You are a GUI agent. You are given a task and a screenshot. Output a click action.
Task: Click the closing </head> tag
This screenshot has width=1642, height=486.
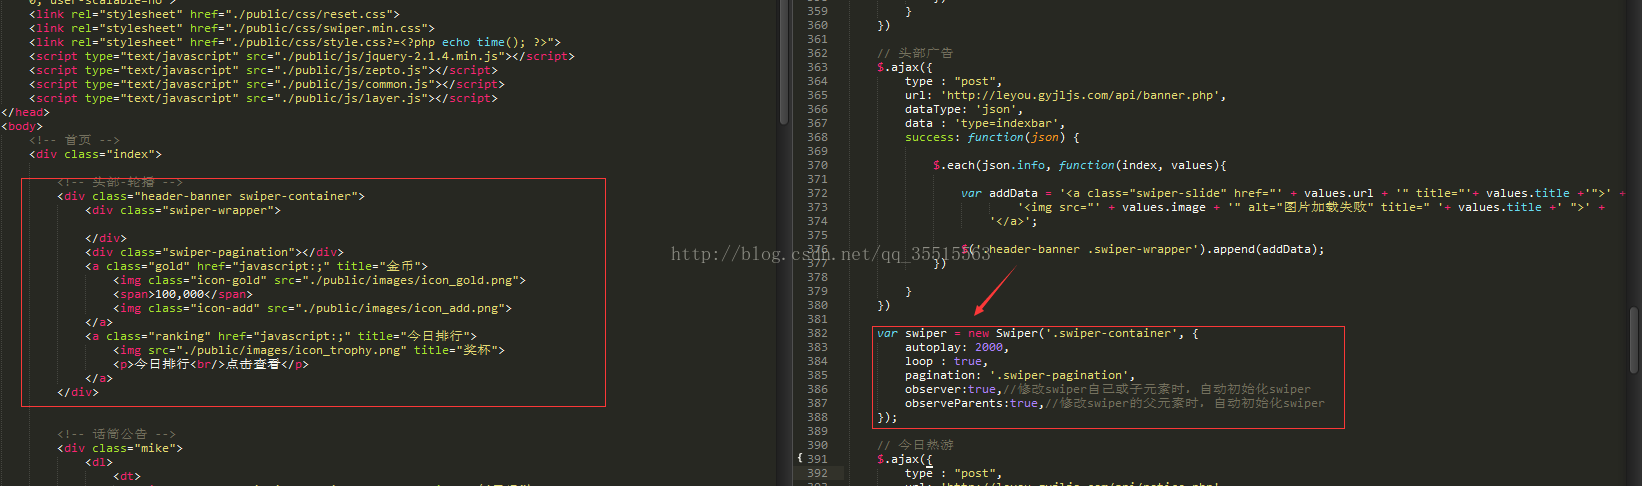tap(26, 112)
